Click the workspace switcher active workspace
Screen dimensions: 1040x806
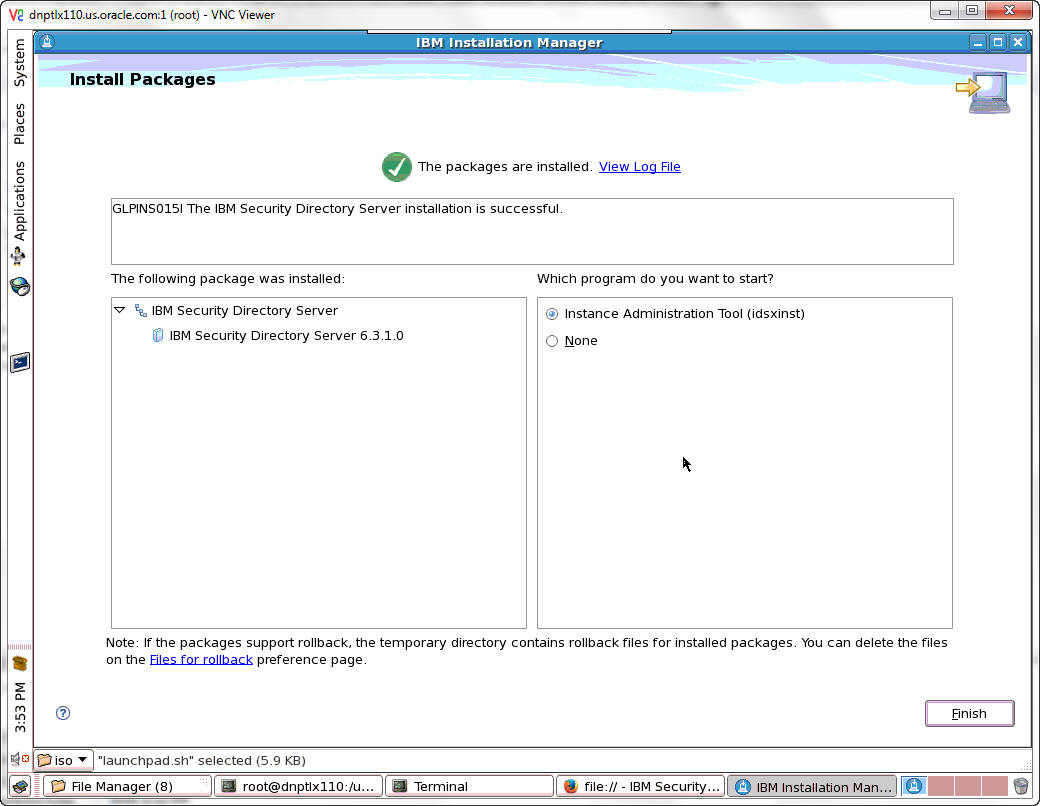point(914,787)
